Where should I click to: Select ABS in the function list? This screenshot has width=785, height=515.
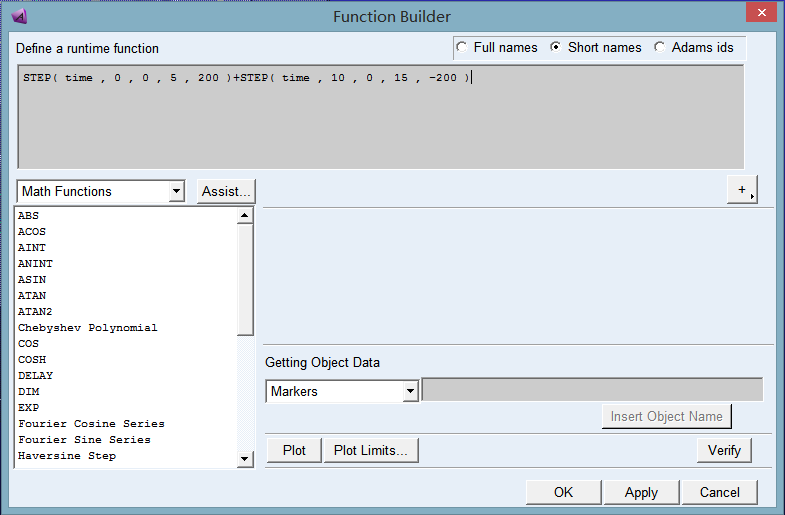(29, 215)
